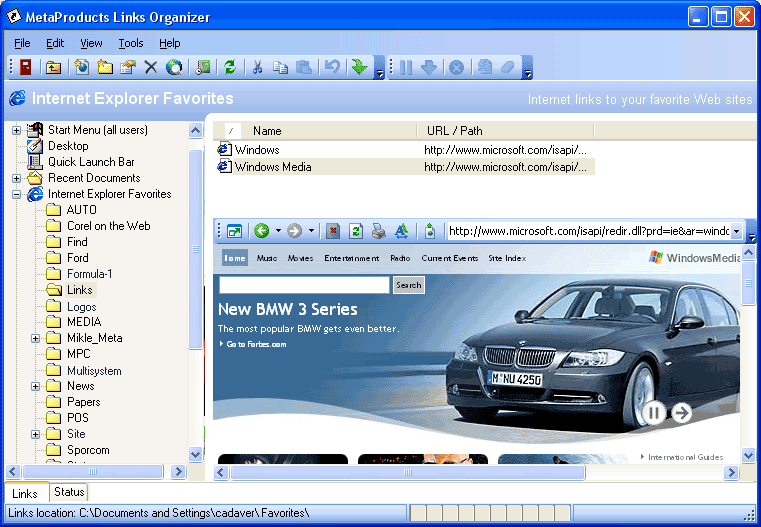This screenshot has height=527, width=761.
Task: Expand the Start Menu (all users) node
Action: click(x=17, y=130)
